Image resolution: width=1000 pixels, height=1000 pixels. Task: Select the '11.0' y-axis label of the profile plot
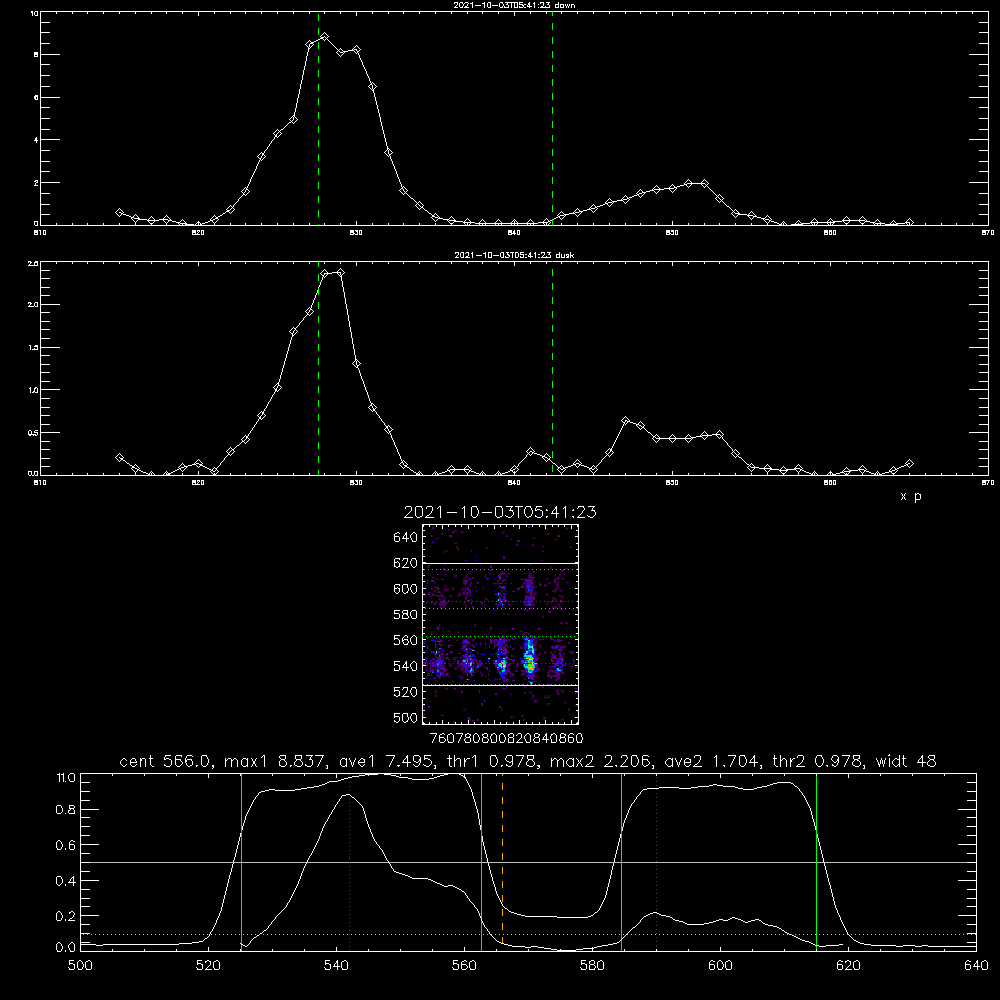pyautogui.click(x=66, y=778)
